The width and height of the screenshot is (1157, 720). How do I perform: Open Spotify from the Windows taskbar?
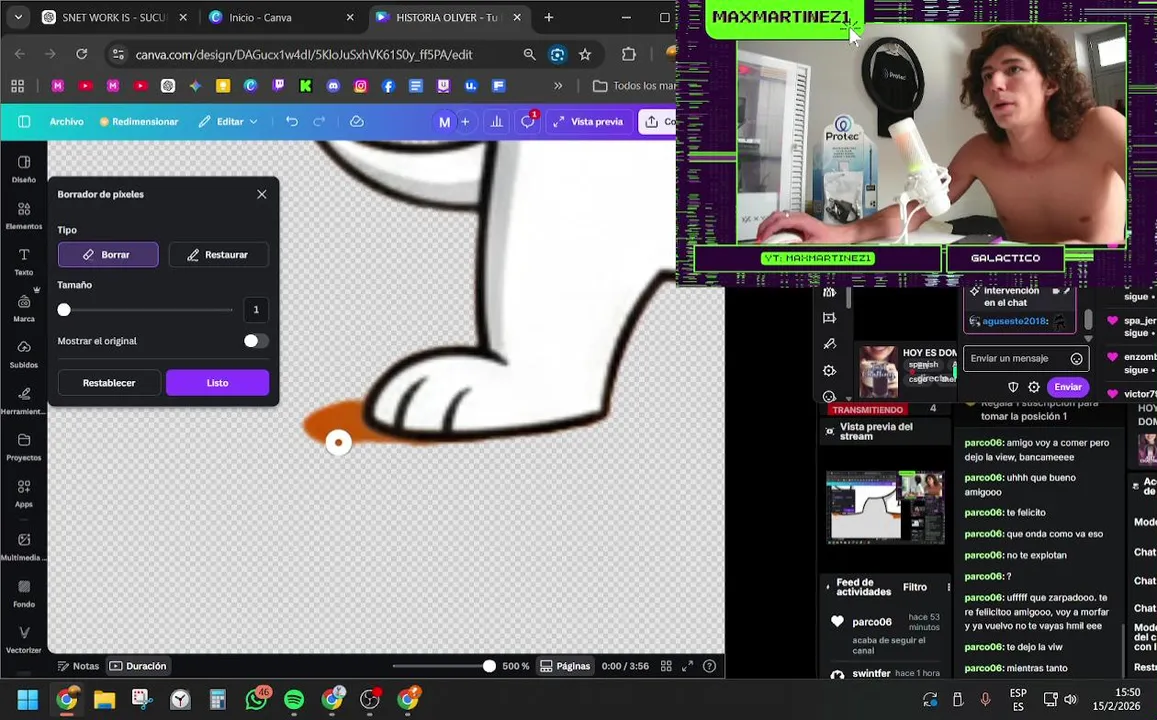tap(294, 699)
